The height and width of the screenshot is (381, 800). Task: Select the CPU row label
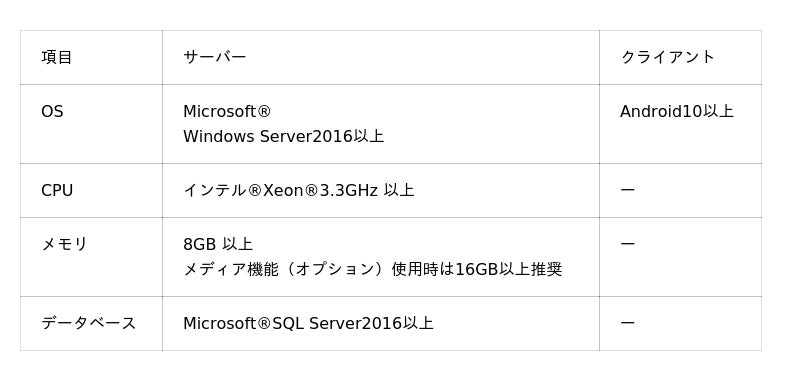tap(57, 190)
